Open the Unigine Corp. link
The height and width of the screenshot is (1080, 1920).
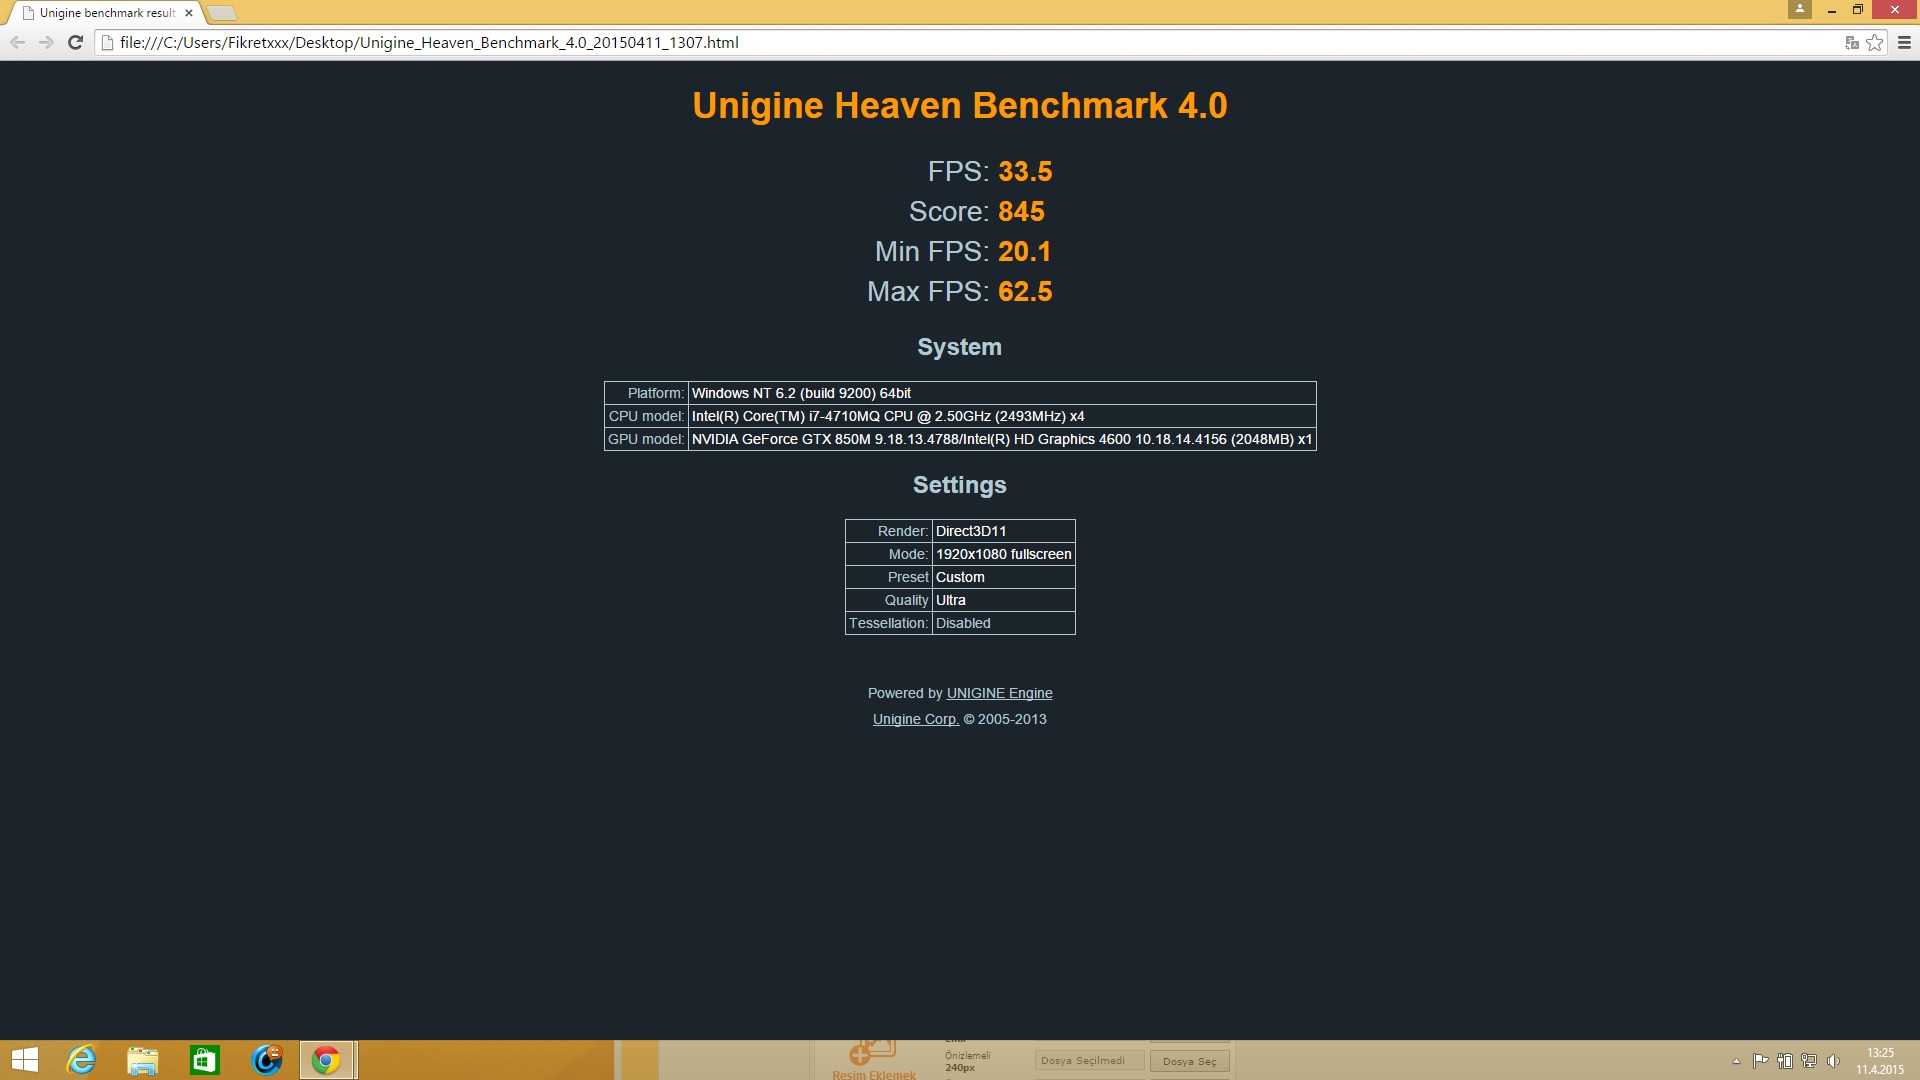point(915,719)
